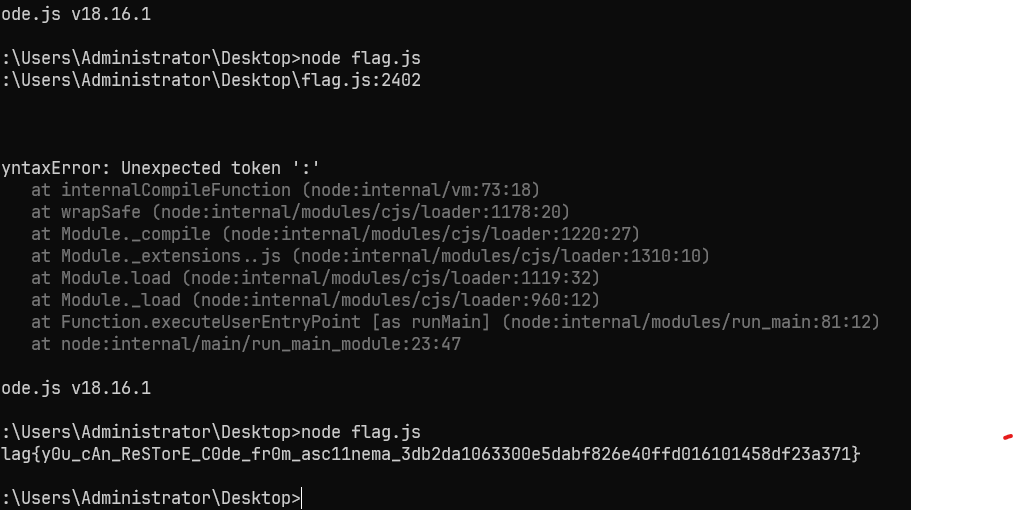Click the Function.executeUserEntryPoint trace line
Screen dimensions: 1013x510
pos(455,322)
